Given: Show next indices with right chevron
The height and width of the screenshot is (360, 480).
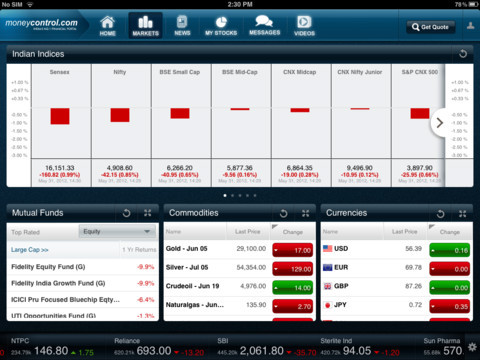Looking at the screenshot, I should click(439, 123).
